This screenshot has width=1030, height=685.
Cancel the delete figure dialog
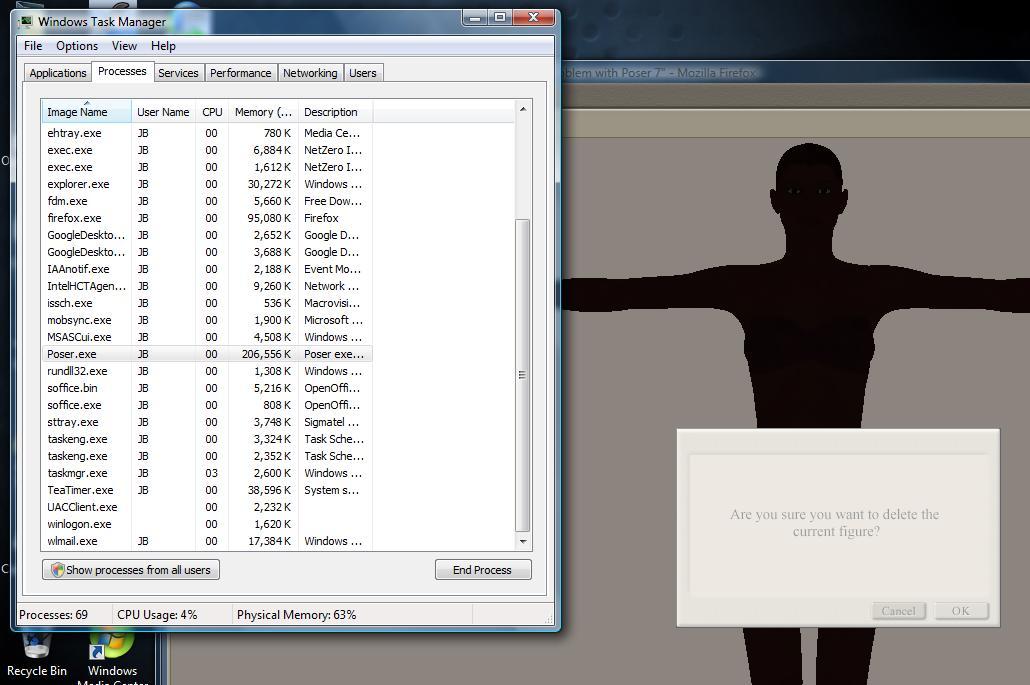point(898,611)
